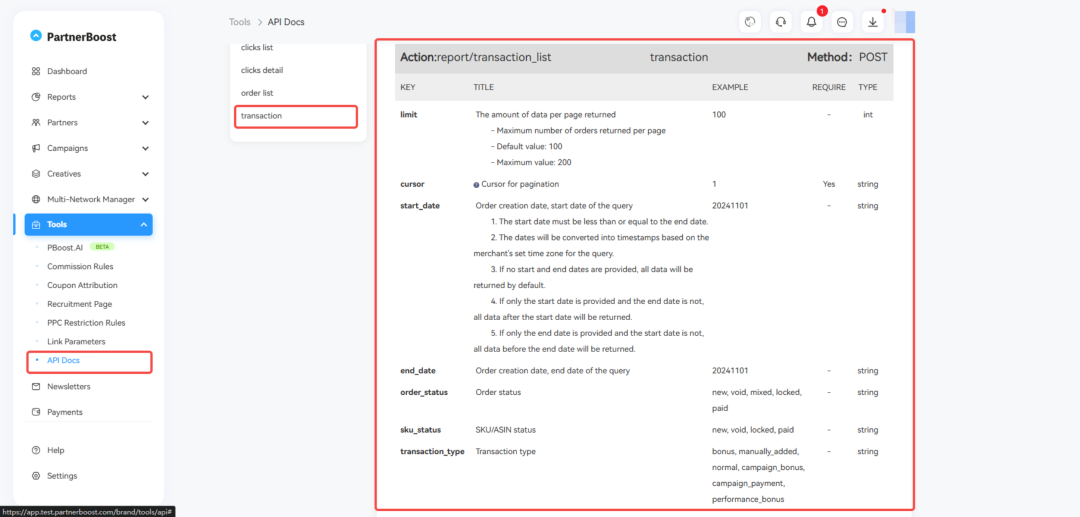1080x517 pixels.
Task: Click the Action:report/transaction_list header text
Action: pos(475,57)
